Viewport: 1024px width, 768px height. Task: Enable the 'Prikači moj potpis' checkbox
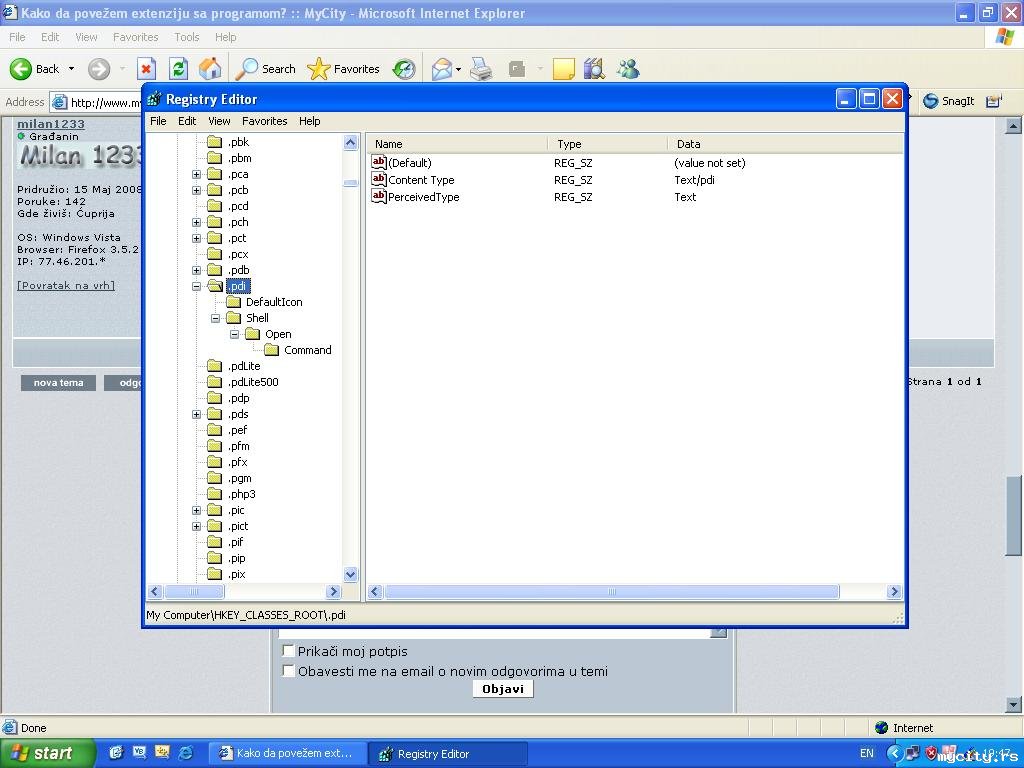[289, 652]
